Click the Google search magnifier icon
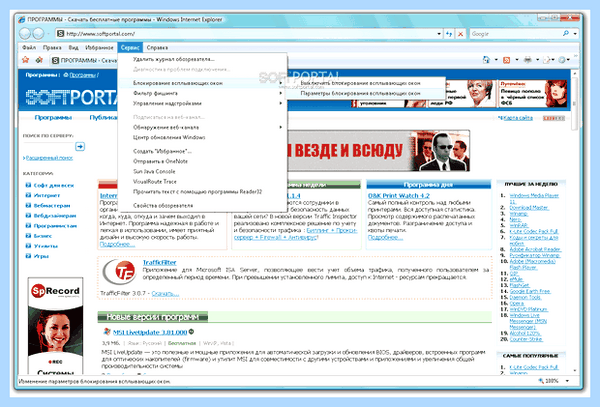600x407 pixels. point(566,34)
